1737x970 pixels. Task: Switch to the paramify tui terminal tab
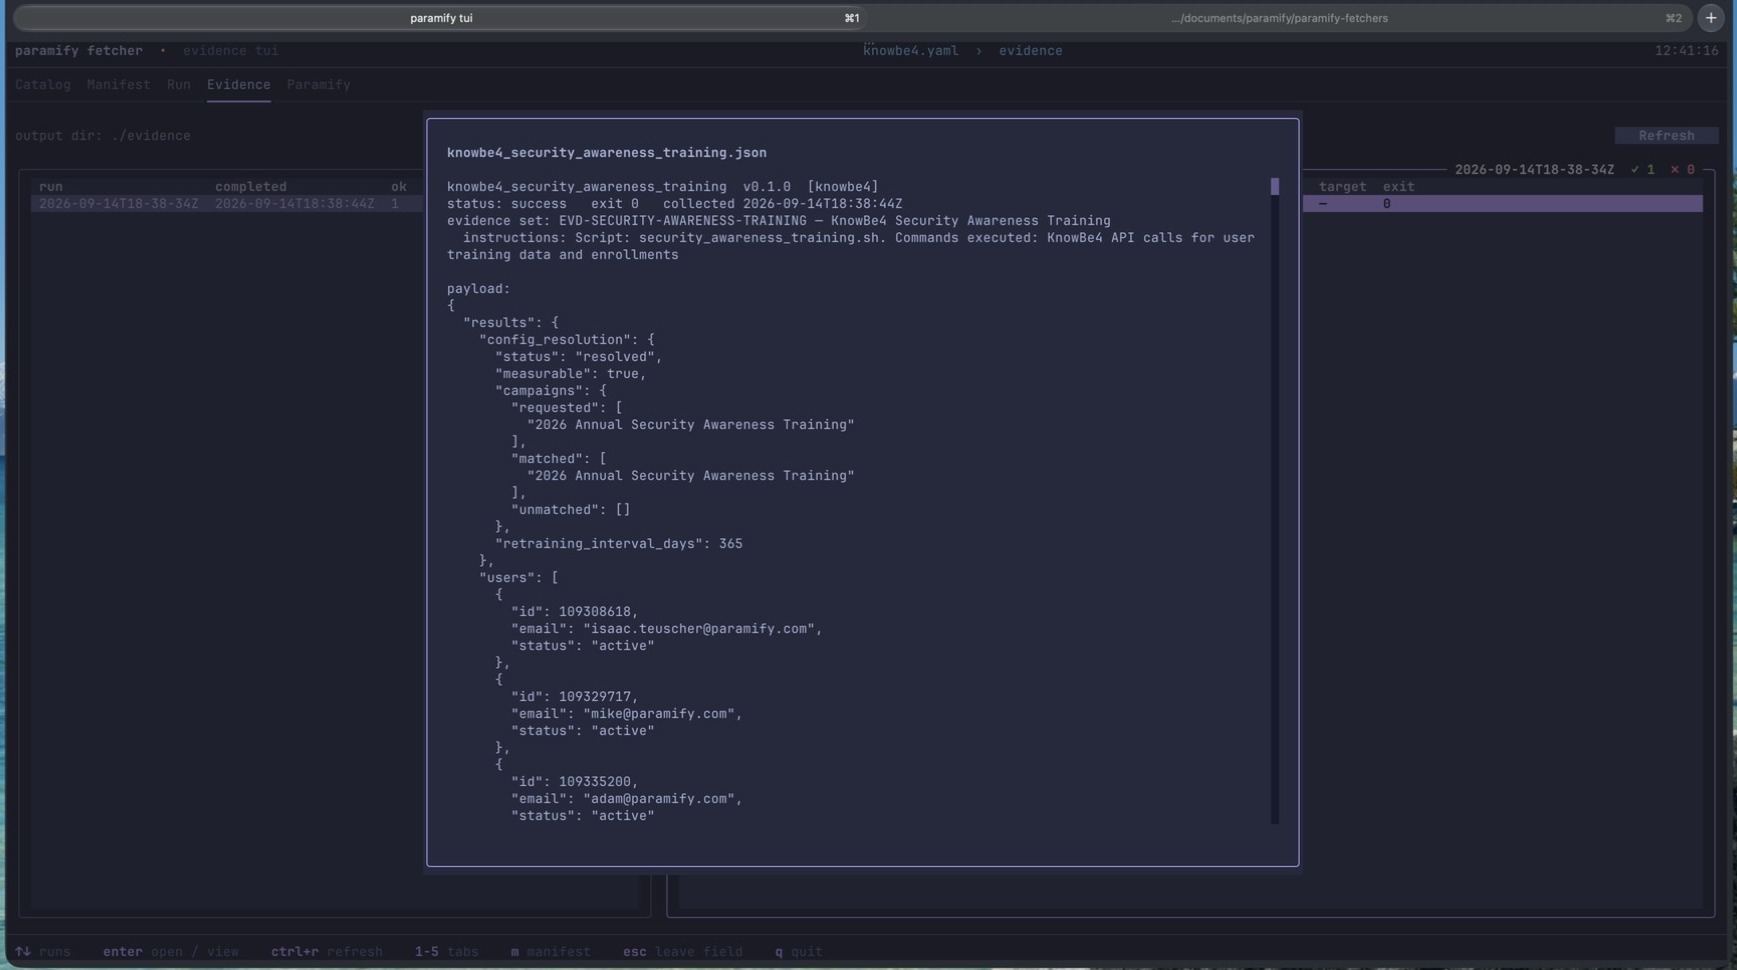[440, 18]
